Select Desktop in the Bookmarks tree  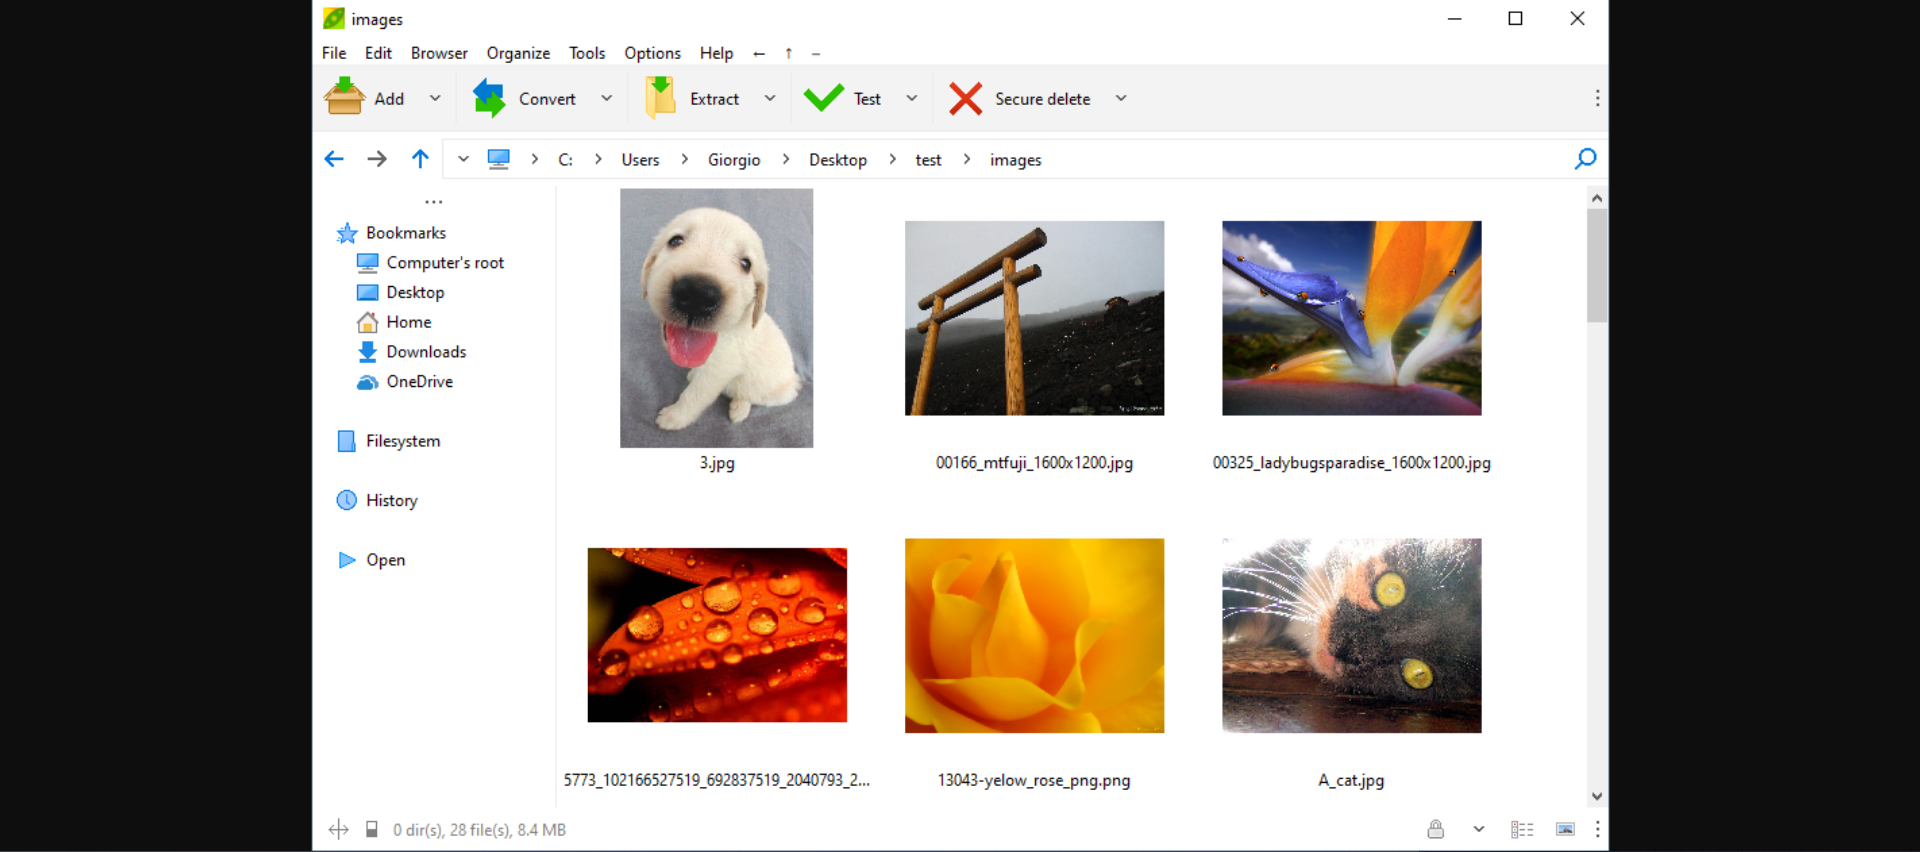tap(415, 293)
